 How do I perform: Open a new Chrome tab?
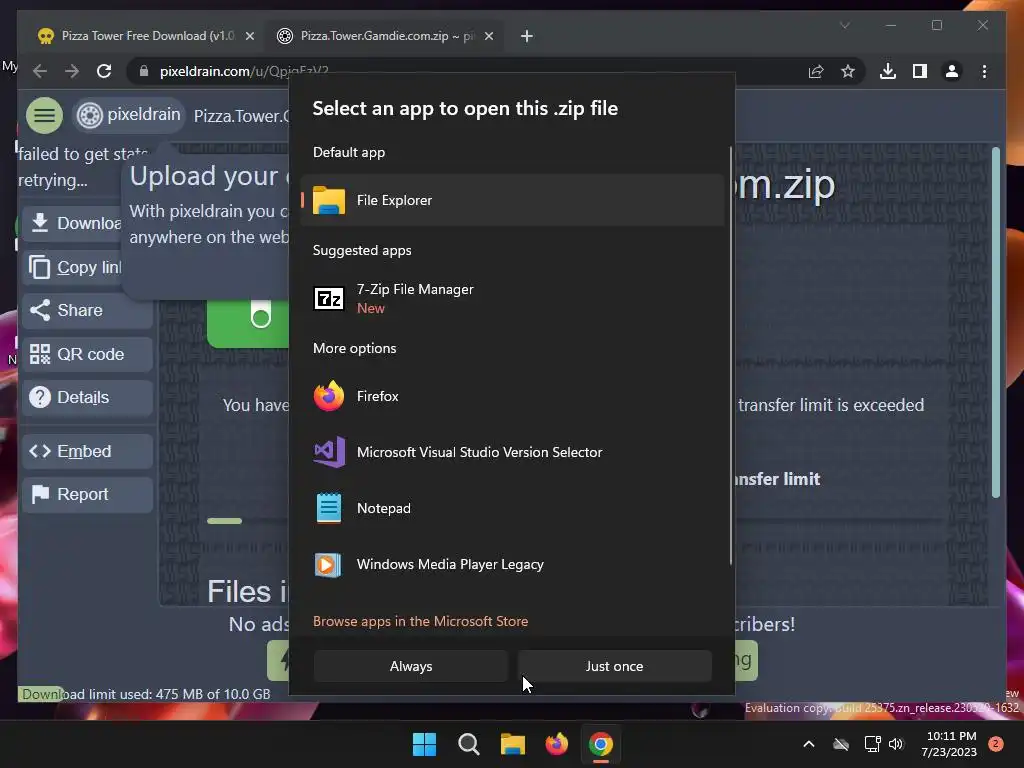[x=527, y=37]
